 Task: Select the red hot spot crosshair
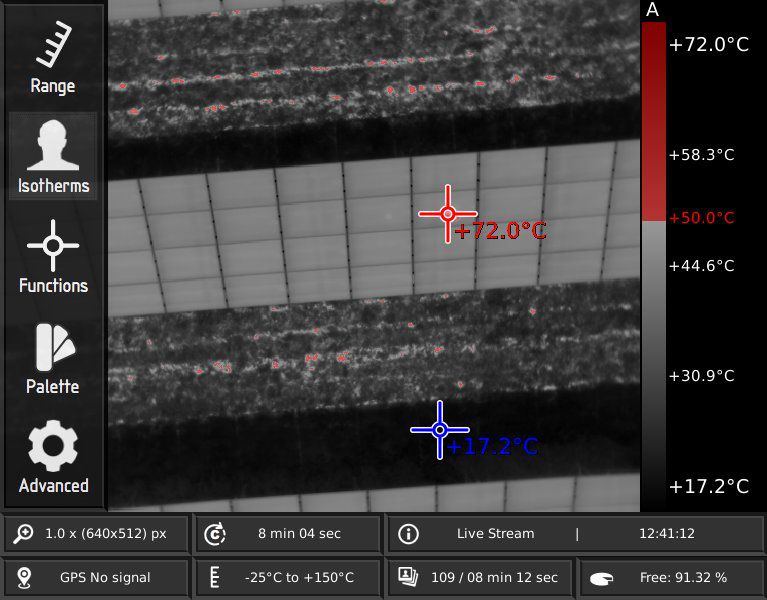[448, 214]
